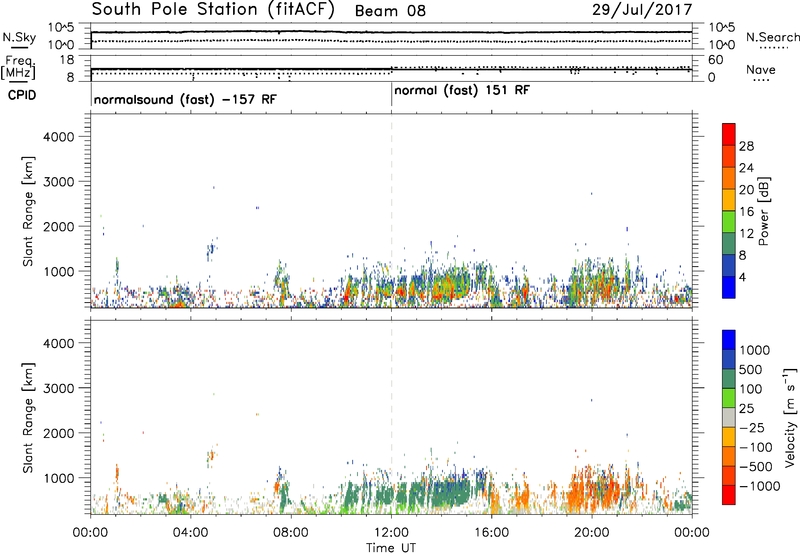Image resolution: width=800 pixels, height=554 pixels.
Task: Pick the gray -25 to 25 Velocity segment
Action: [x=729, y=417]
